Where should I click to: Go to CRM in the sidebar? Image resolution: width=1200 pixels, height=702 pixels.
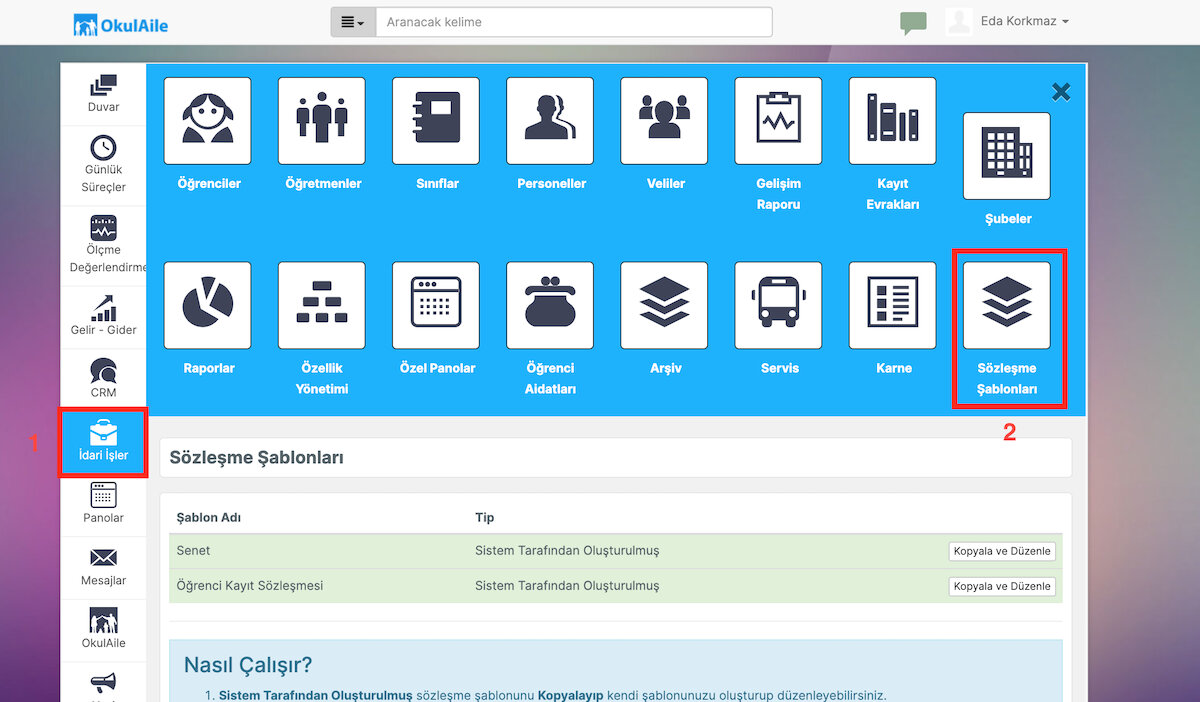(103, 378)
